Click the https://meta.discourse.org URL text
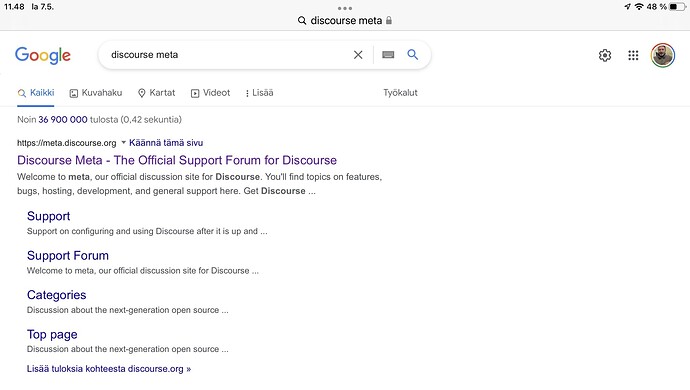The image size is (690, 390). pos(66,143)
